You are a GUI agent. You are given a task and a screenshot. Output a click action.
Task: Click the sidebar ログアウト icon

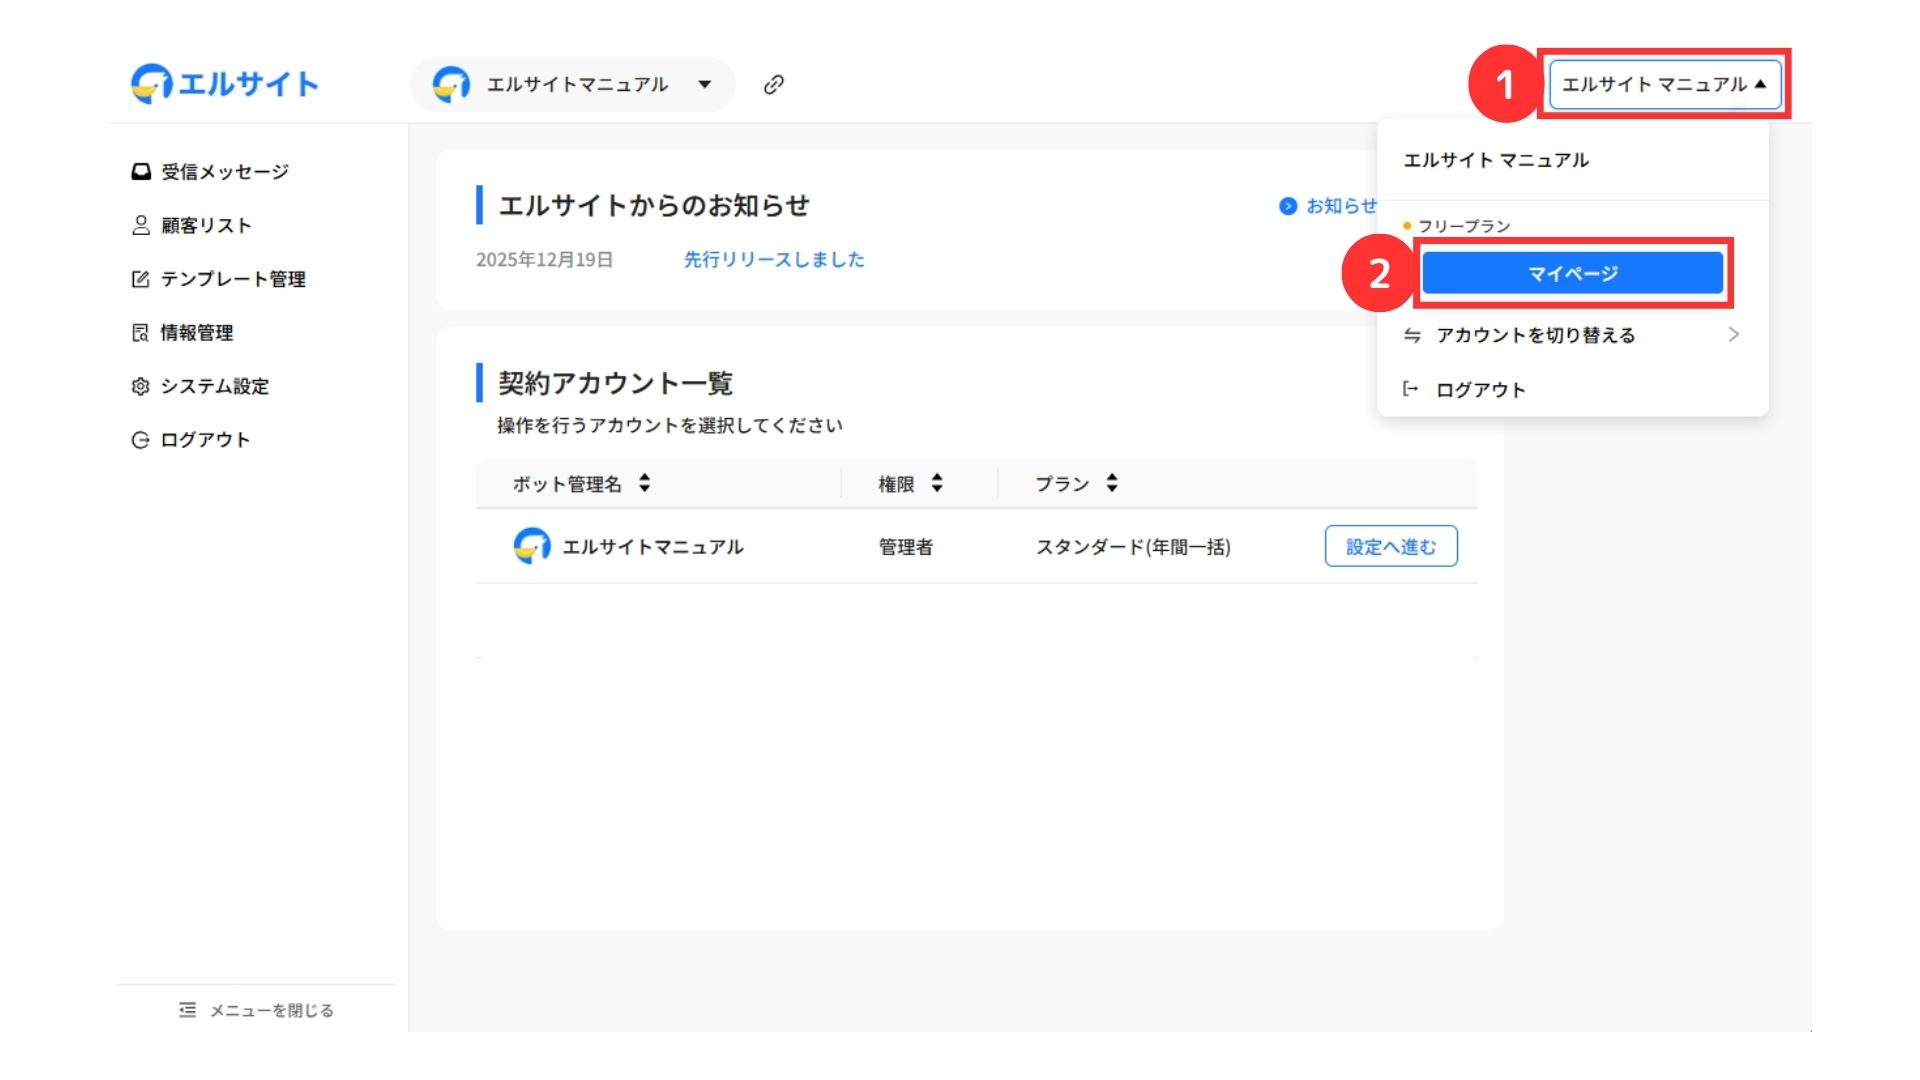tap(141, 440)
